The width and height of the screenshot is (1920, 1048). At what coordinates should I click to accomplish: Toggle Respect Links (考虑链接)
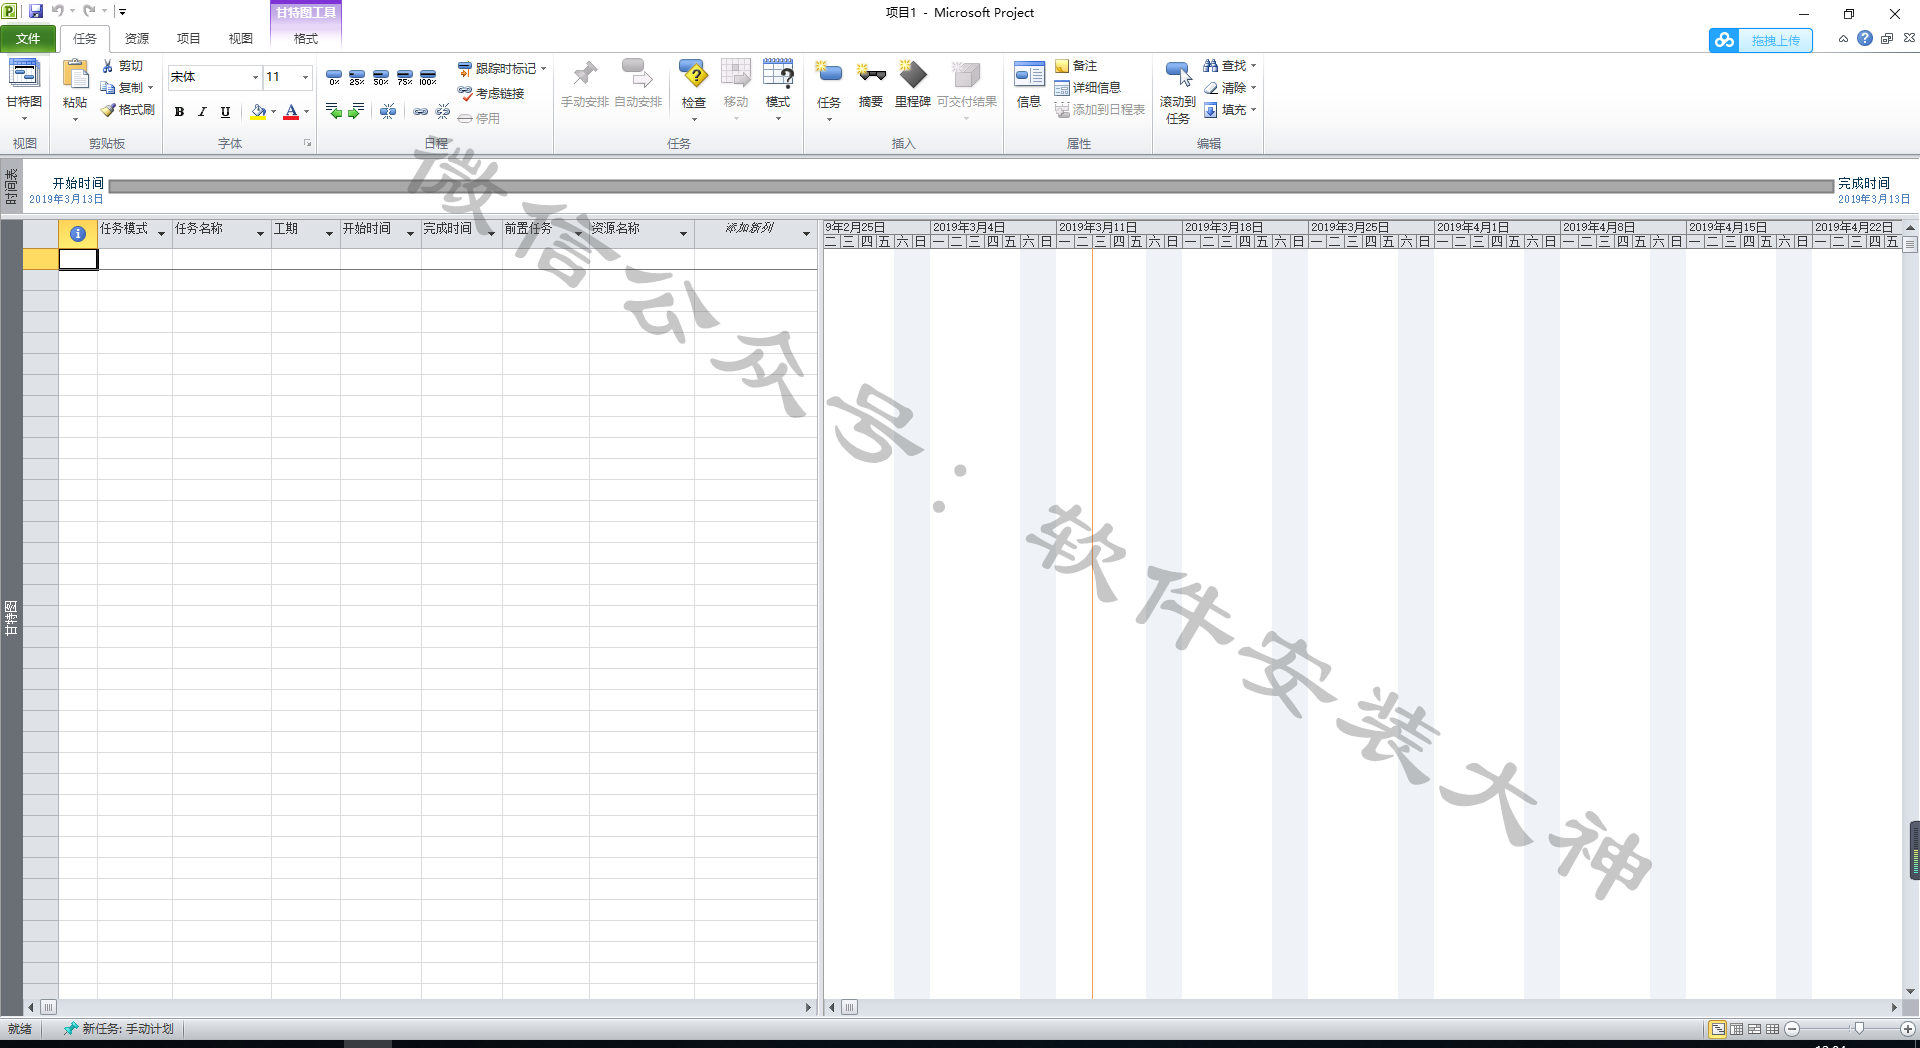pos(491,93)
